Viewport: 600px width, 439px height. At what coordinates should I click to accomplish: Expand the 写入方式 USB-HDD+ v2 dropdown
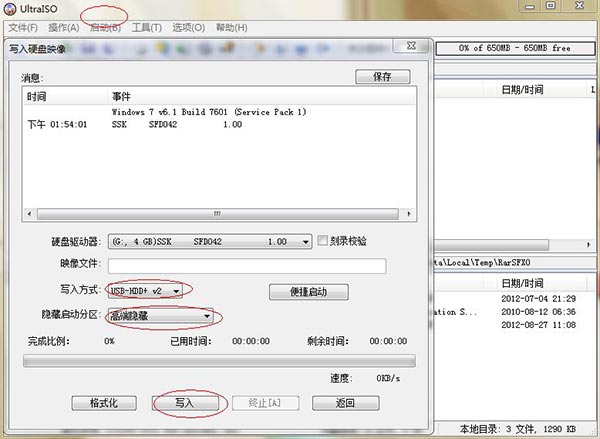click(176, 291)
